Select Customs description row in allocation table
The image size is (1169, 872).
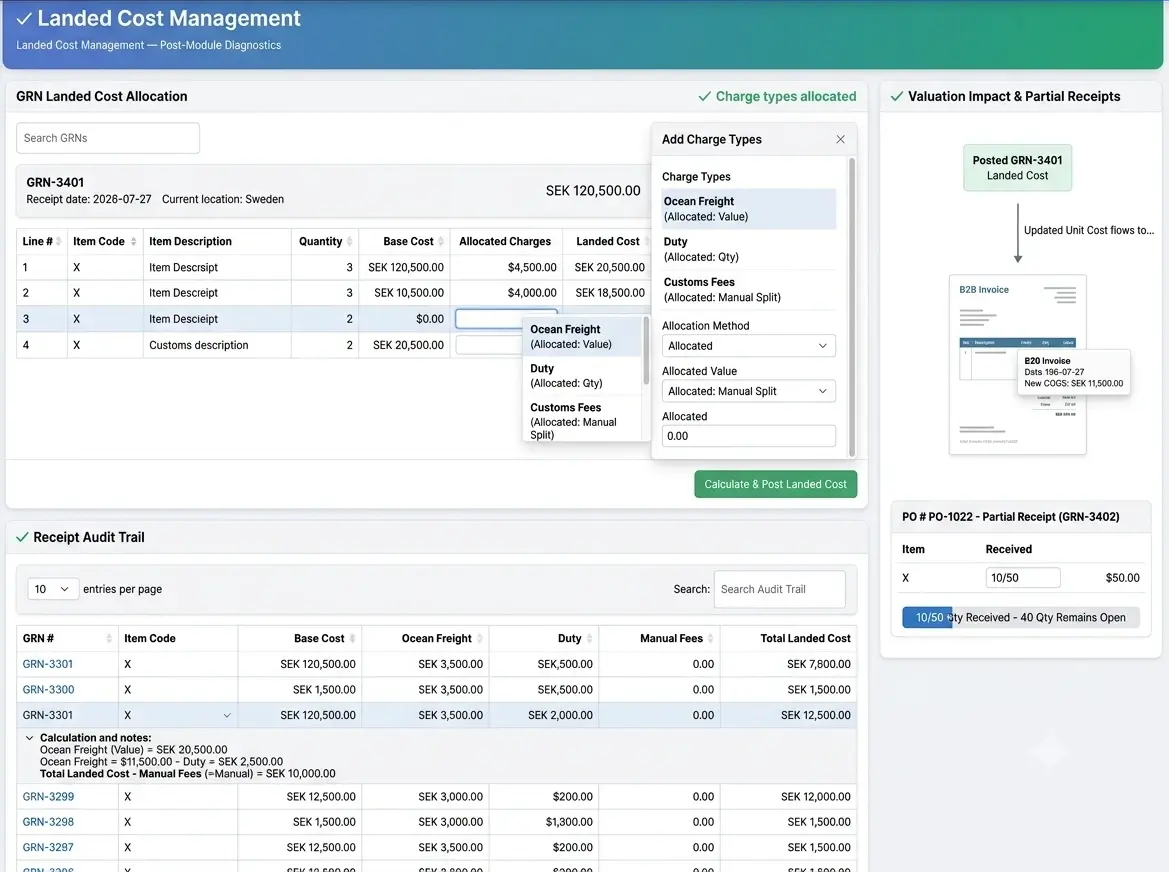(x=332, y=345)
